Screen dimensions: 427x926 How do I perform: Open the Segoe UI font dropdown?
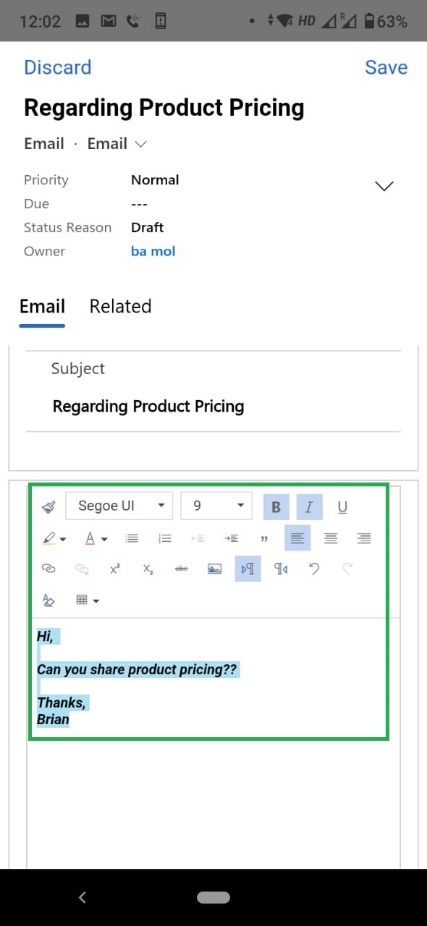point(119,506)
